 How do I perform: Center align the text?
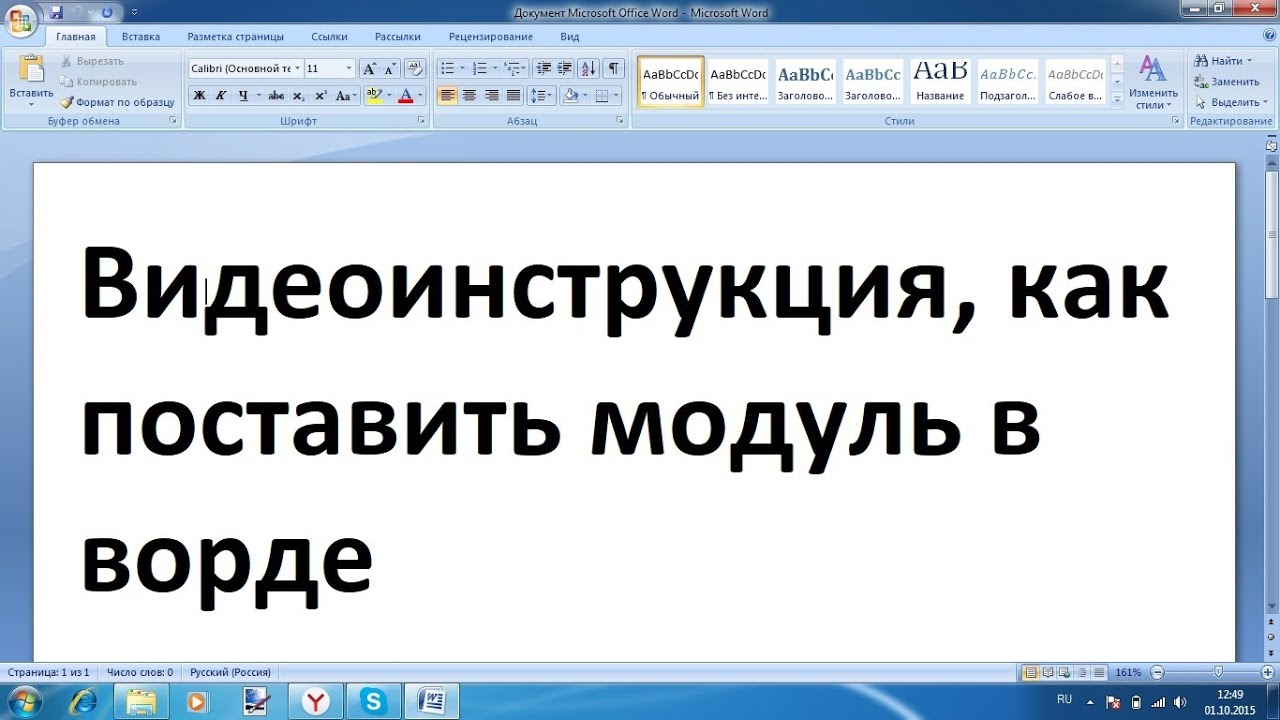click(x=469, y=96)
